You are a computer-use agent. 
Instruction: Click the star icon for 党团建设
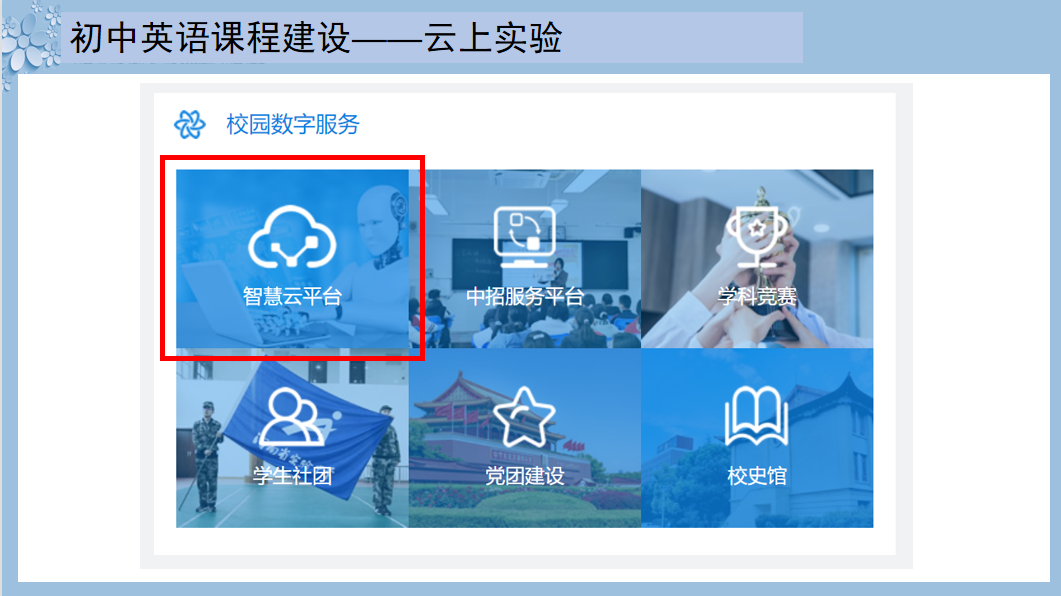click(x=524, y=417)
